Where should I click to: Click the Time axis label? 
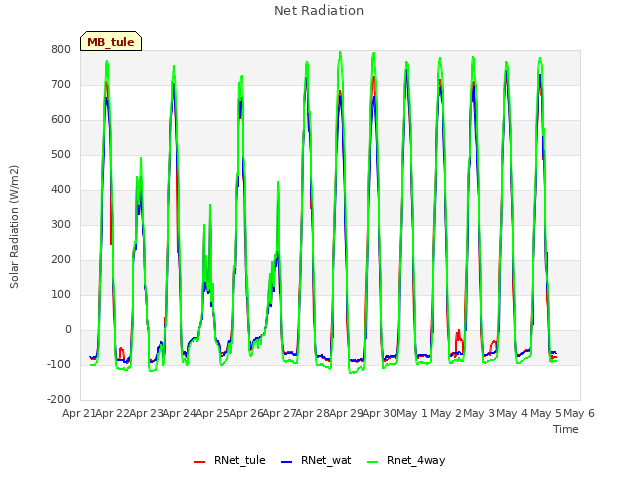pos(566,429)
